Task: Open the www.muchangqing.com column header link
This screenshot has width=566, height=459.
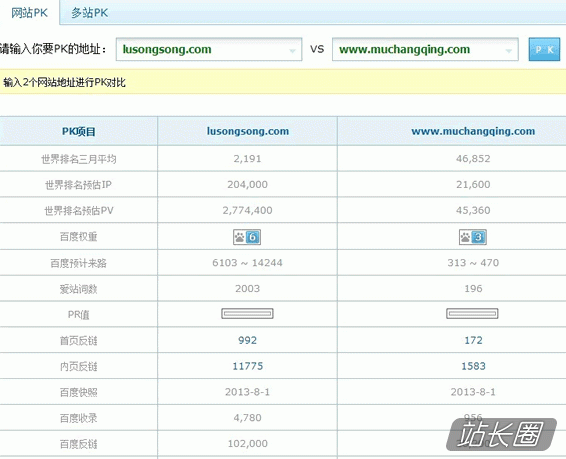Action: click(x=473, y=131)
